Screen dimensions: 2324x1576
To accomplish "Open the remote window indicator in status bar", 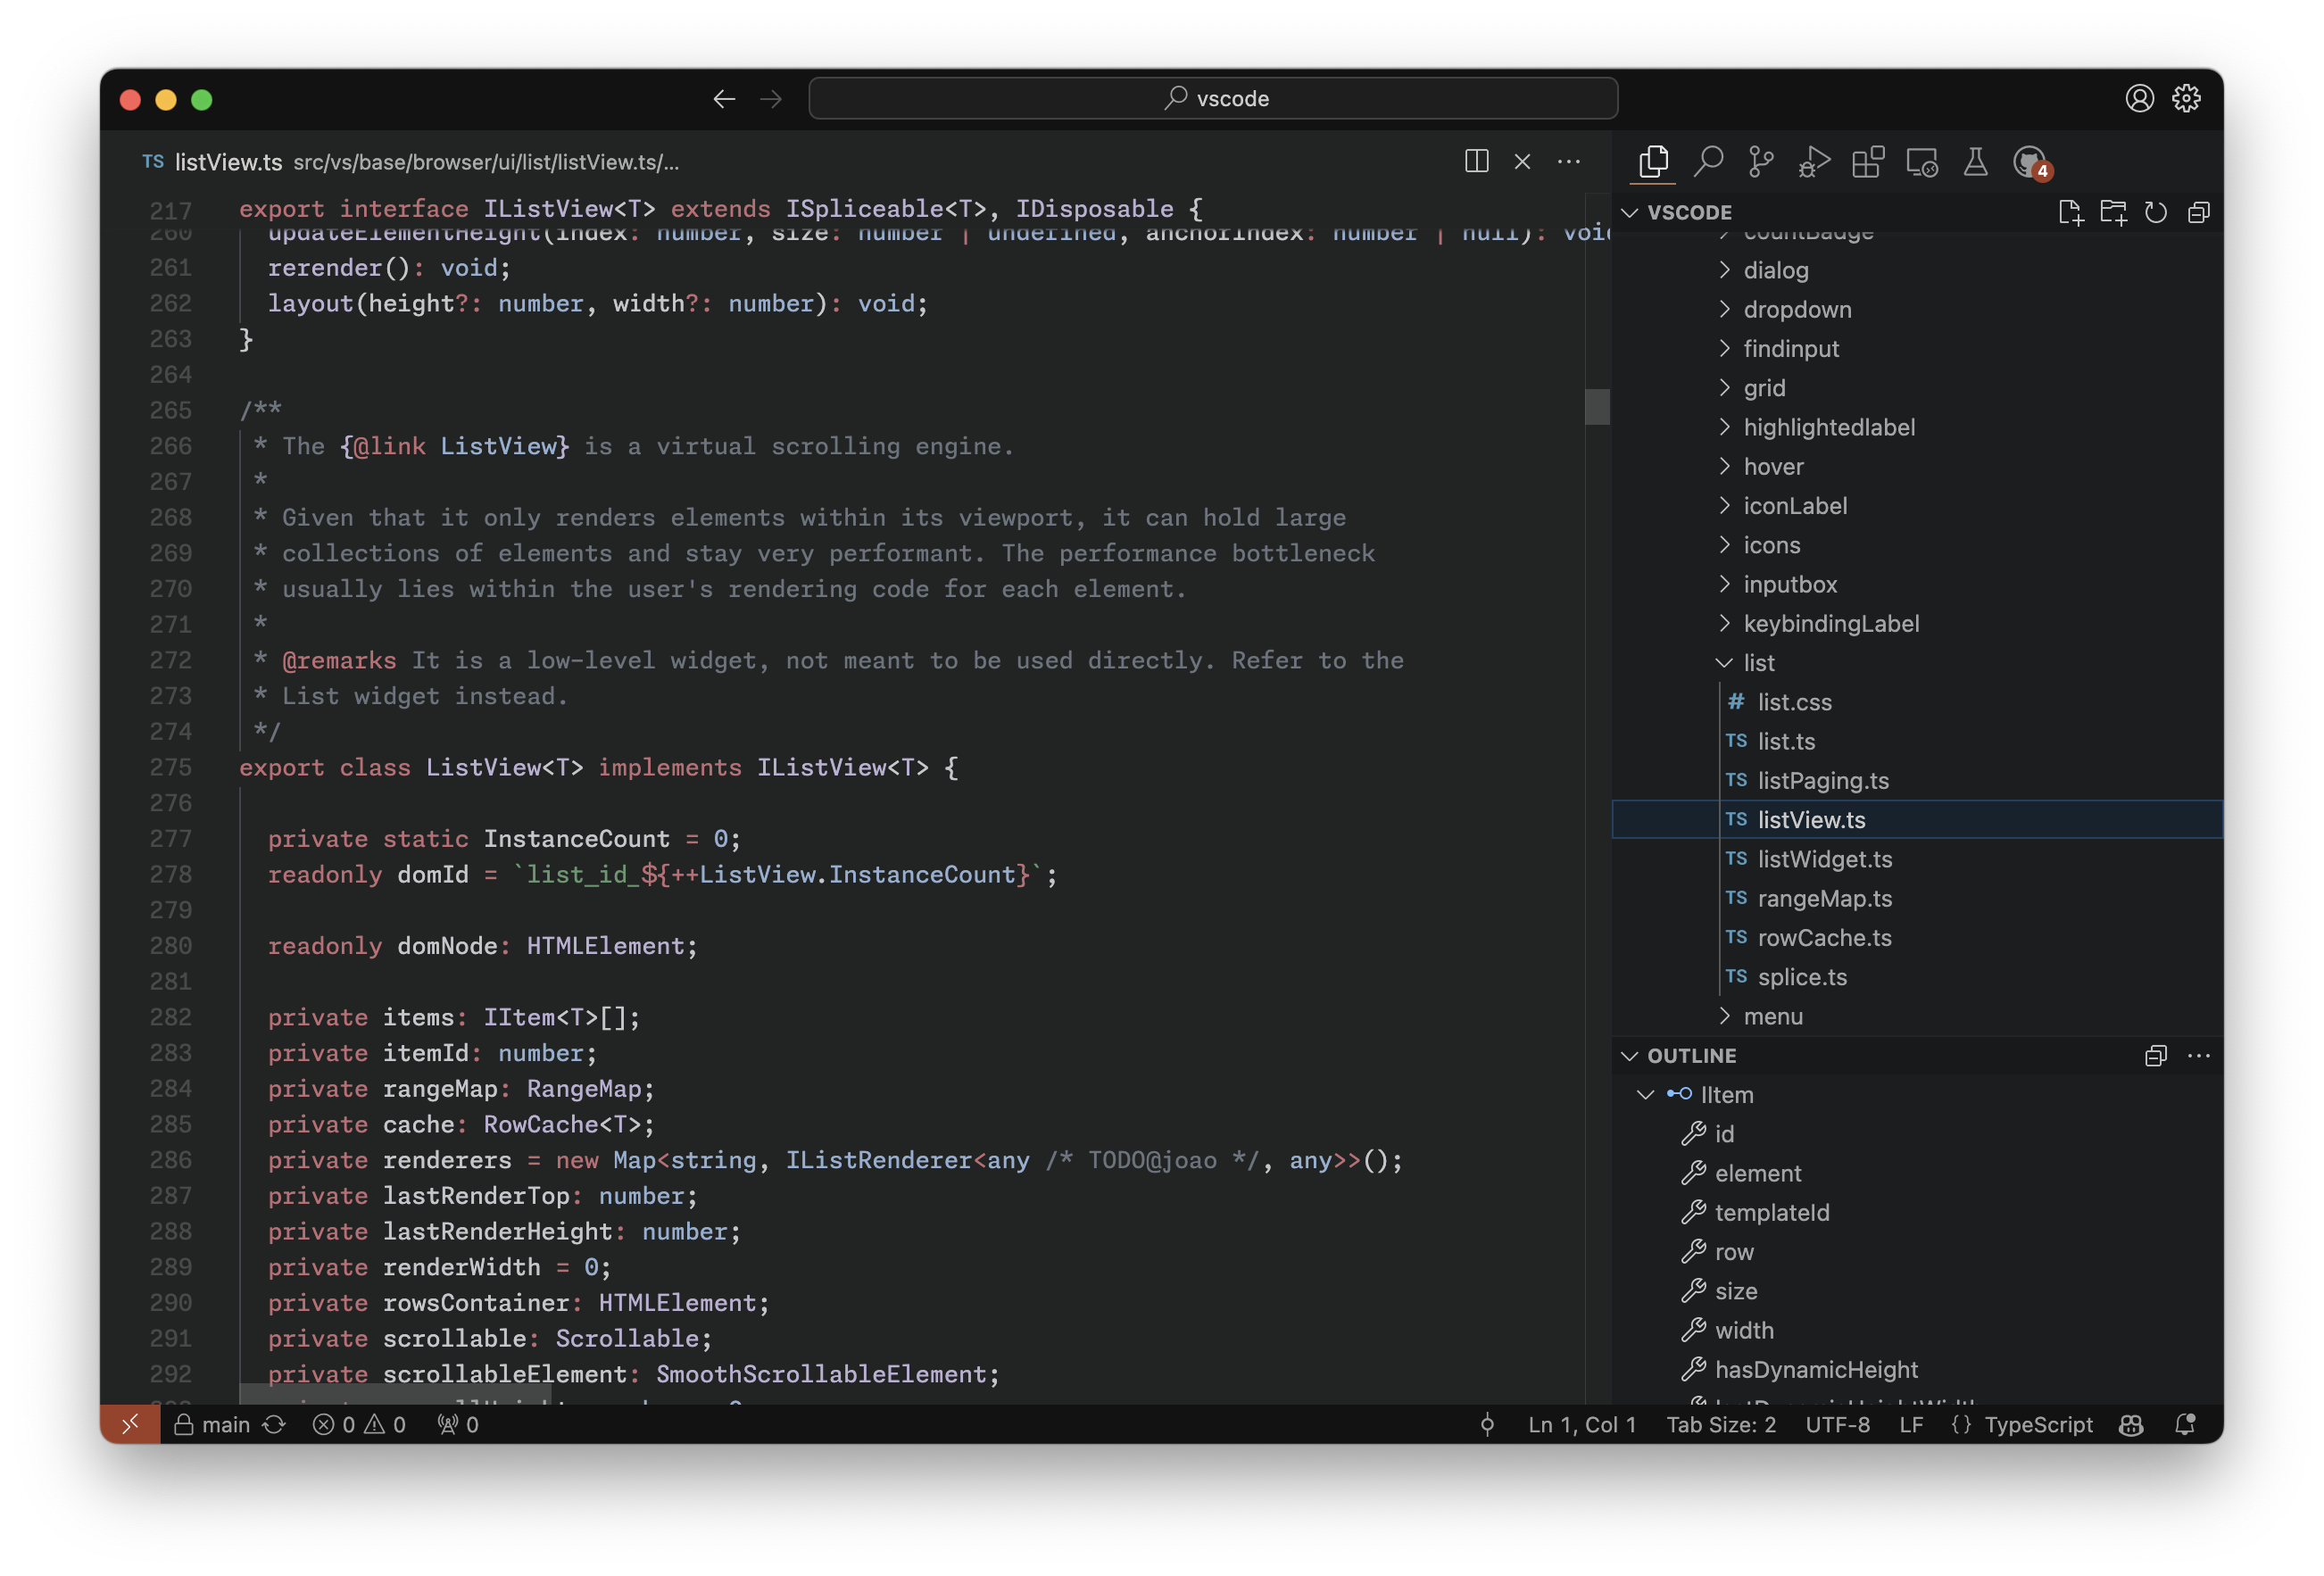I will coord(130,1424).
